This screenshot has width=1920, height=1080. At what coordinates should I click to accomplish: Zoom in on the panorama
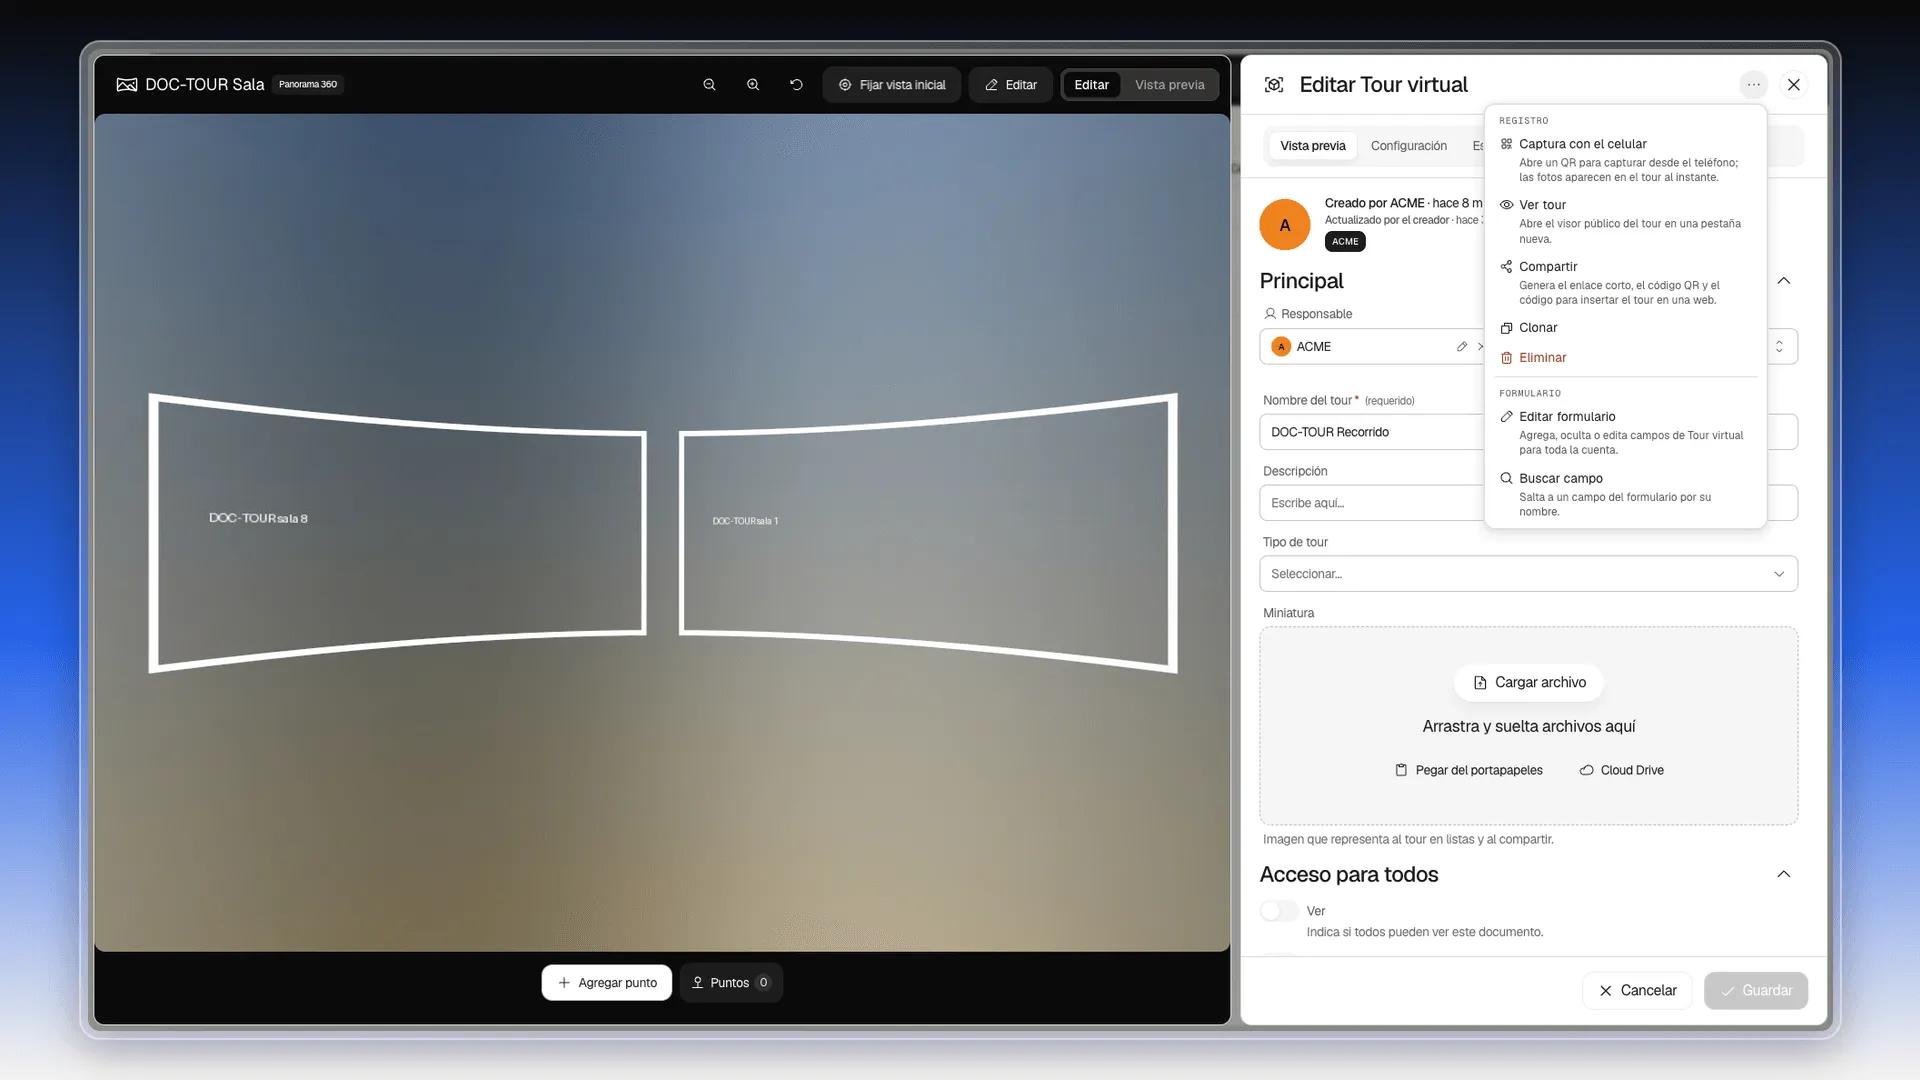(x=753, y=85)
